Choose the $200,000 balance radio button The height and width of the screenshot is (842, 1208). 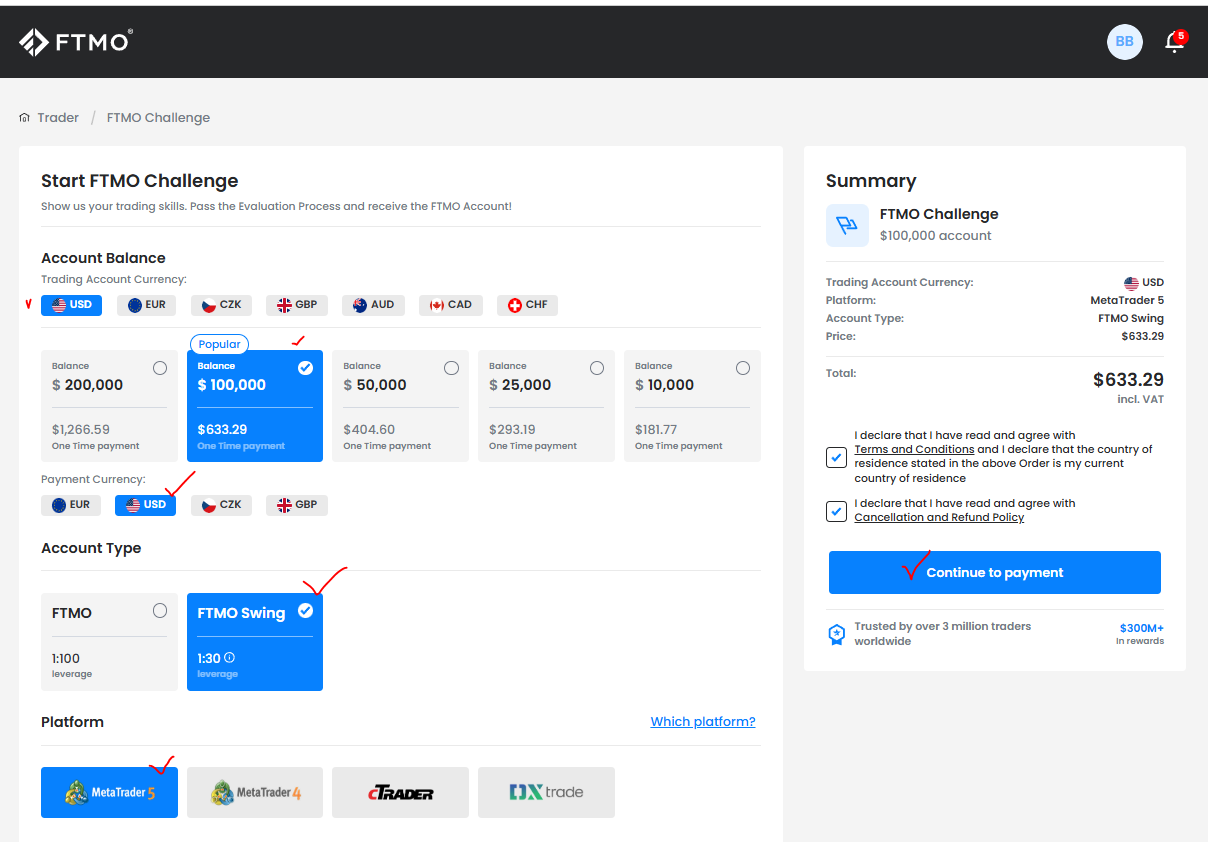point(160,368)
